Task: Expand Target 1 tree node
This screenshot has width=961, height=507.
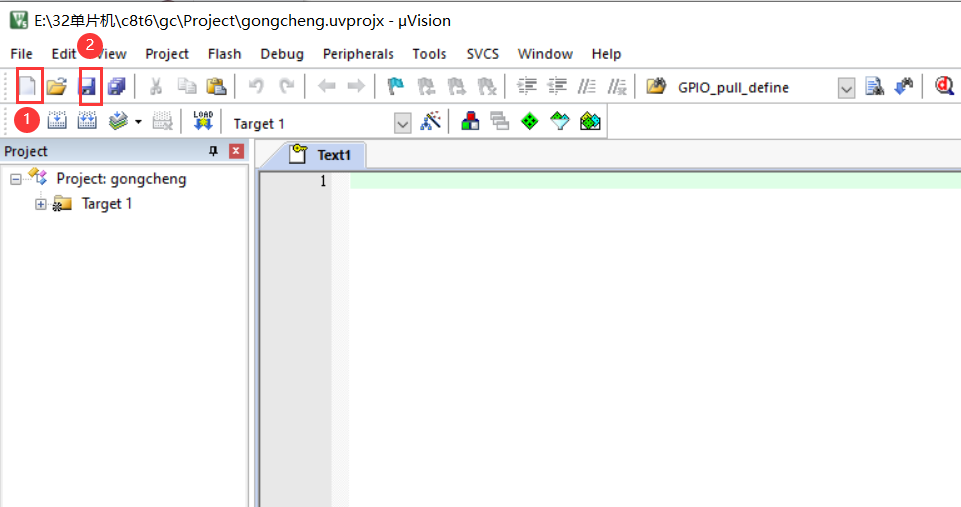Action: tap(40, 204)
